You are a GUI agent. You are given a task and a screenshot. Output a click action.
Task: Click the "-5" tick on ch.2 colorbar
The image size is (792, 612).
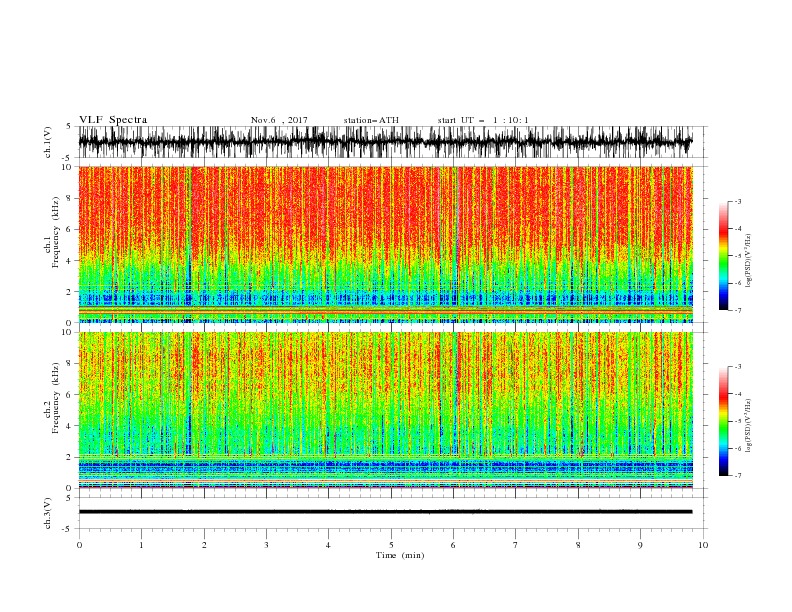point(738,421)
